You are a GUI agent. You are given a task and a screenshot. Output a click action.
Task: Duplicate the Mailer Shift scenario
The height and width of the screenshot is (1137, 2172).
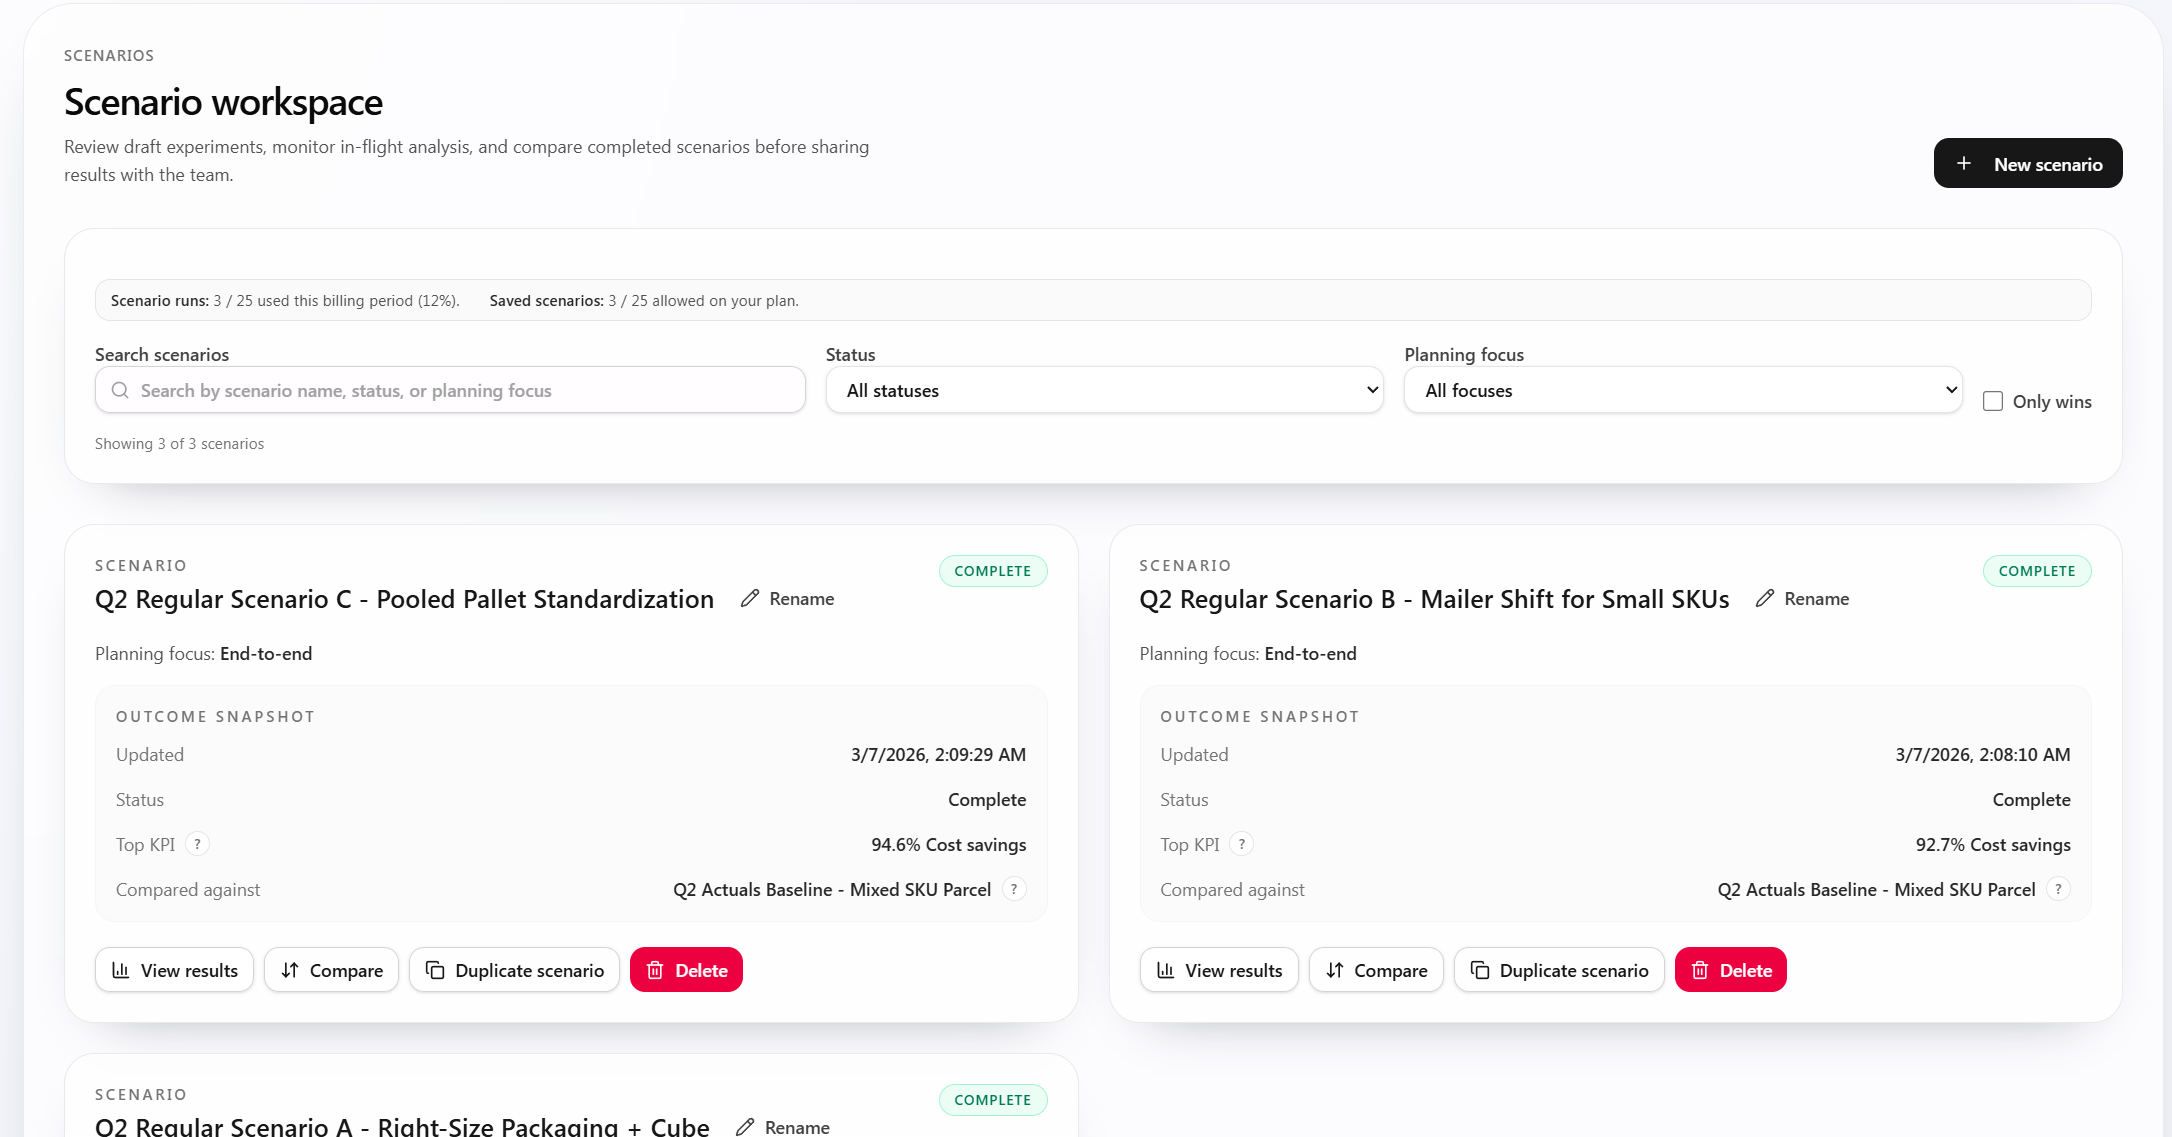point(1558,970)
